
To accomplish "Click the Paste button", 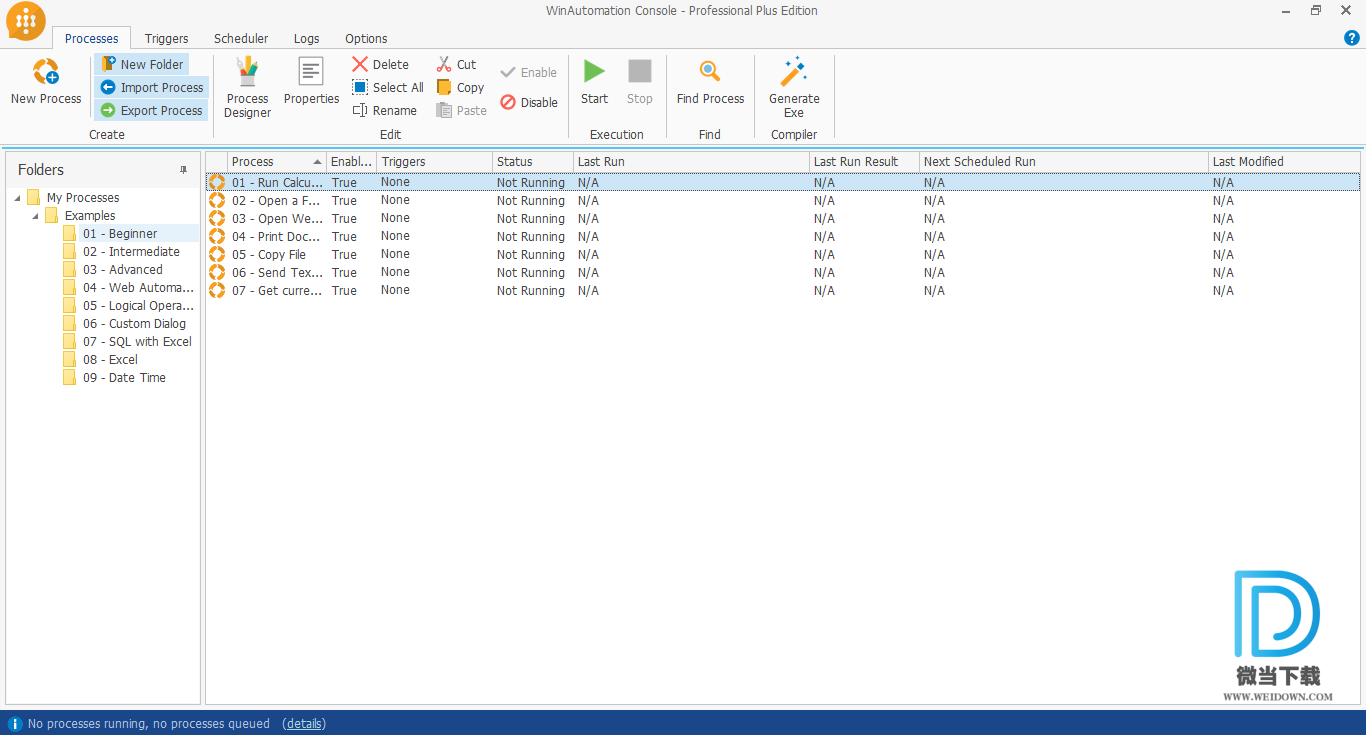I will tap(461, 110).
